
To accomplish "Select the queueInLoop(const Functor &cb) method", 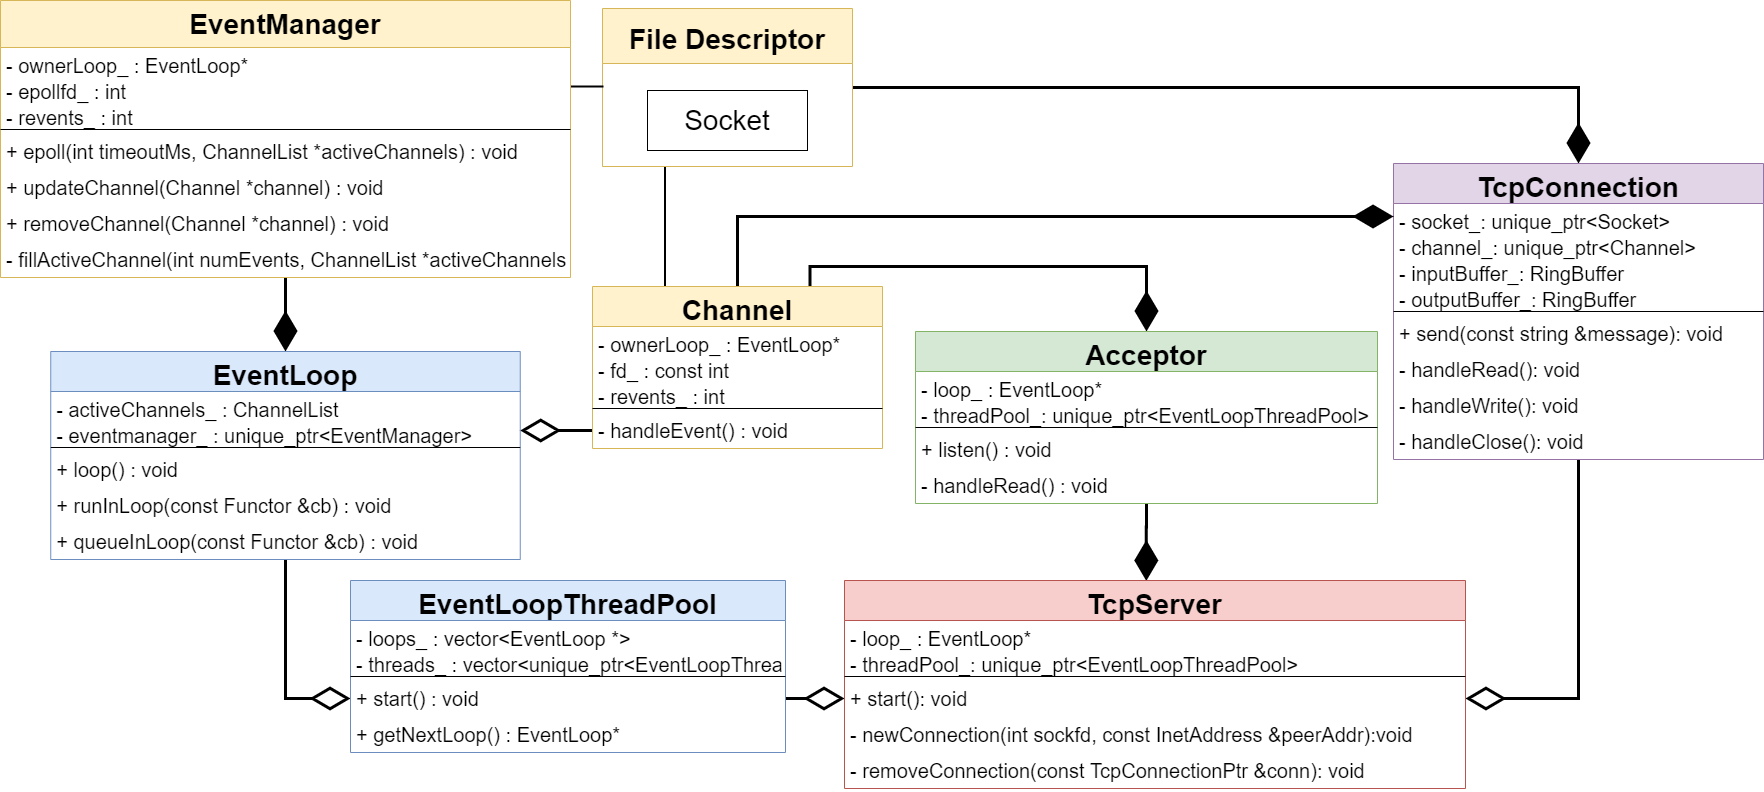I will coord(237,543).
